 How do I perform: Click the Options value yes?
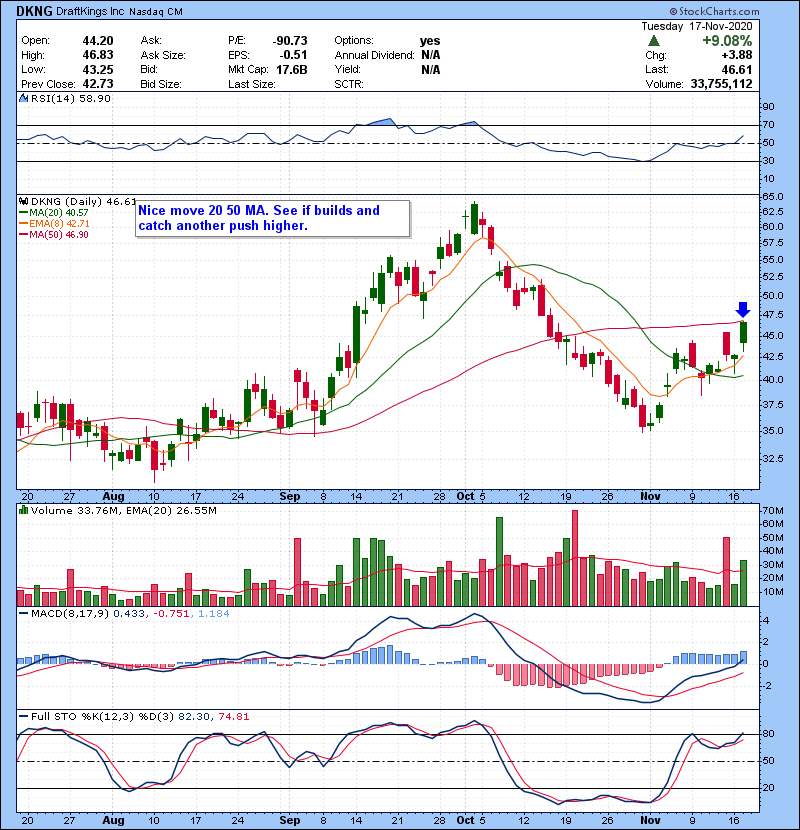[430, 41]
